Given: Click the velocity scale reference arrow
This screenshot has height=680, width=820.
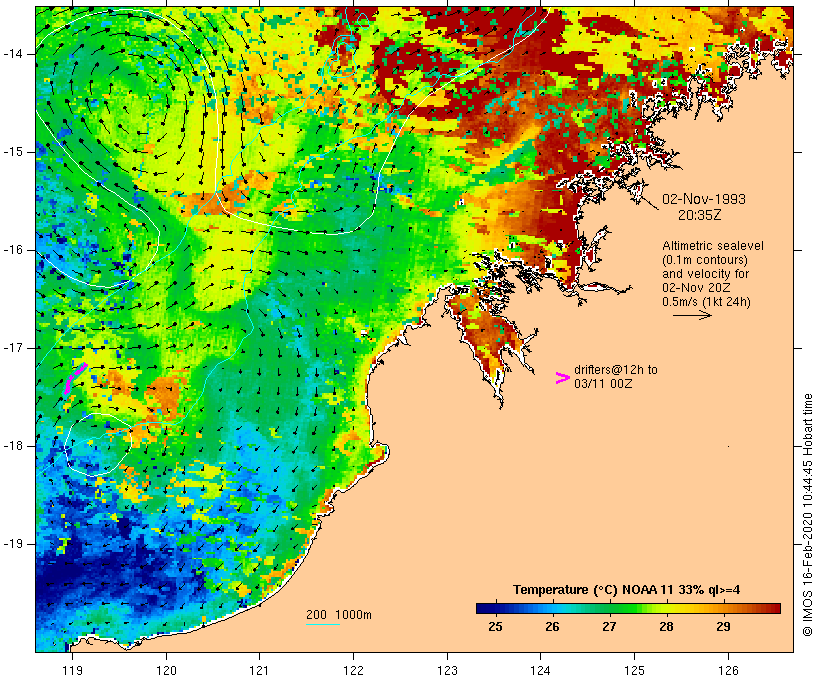Looking at the screenshot, I should 692,315.
